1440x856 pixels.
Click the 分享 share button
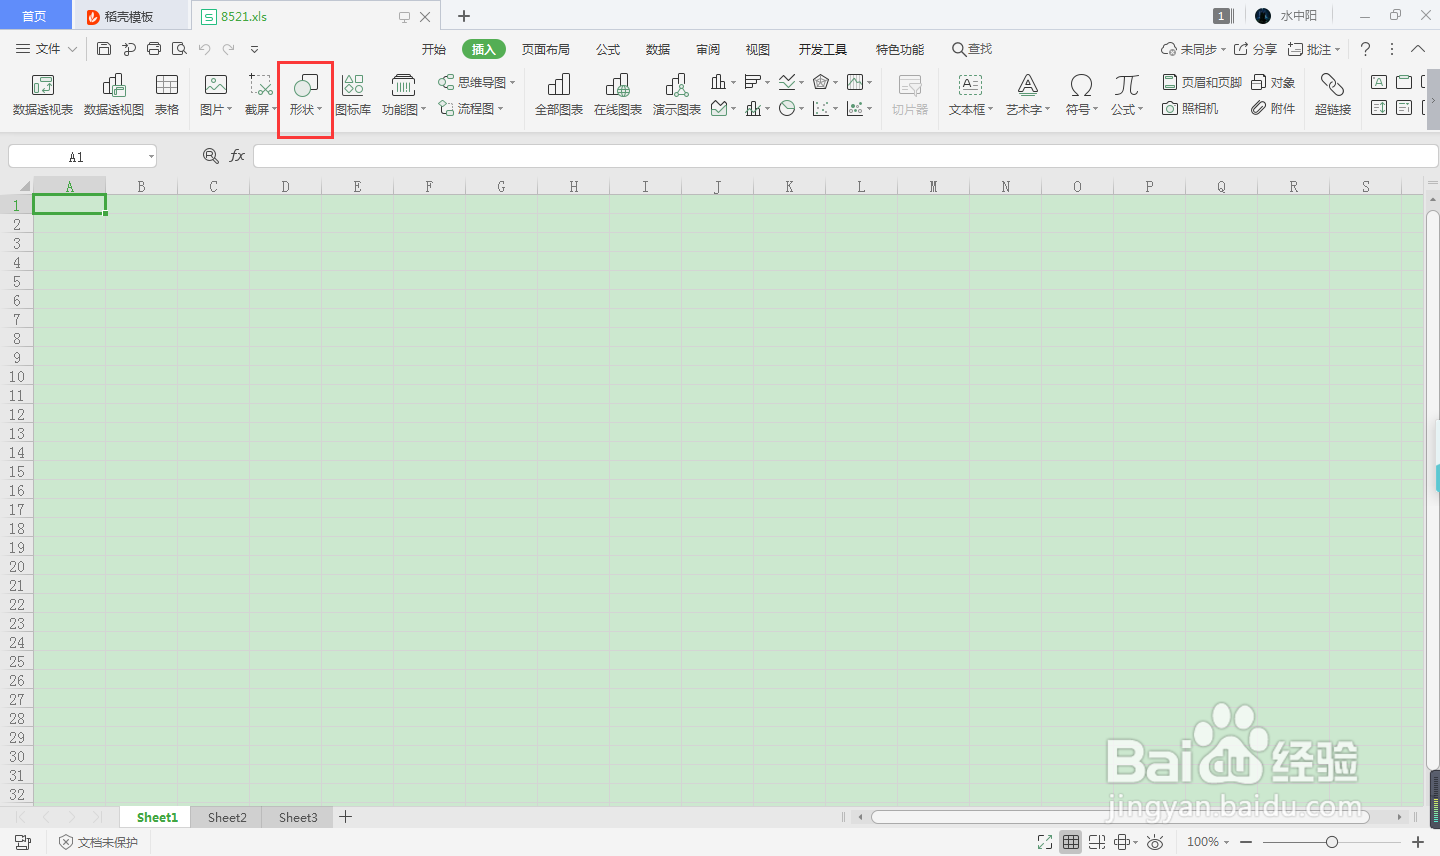(x=1255, y=49)
